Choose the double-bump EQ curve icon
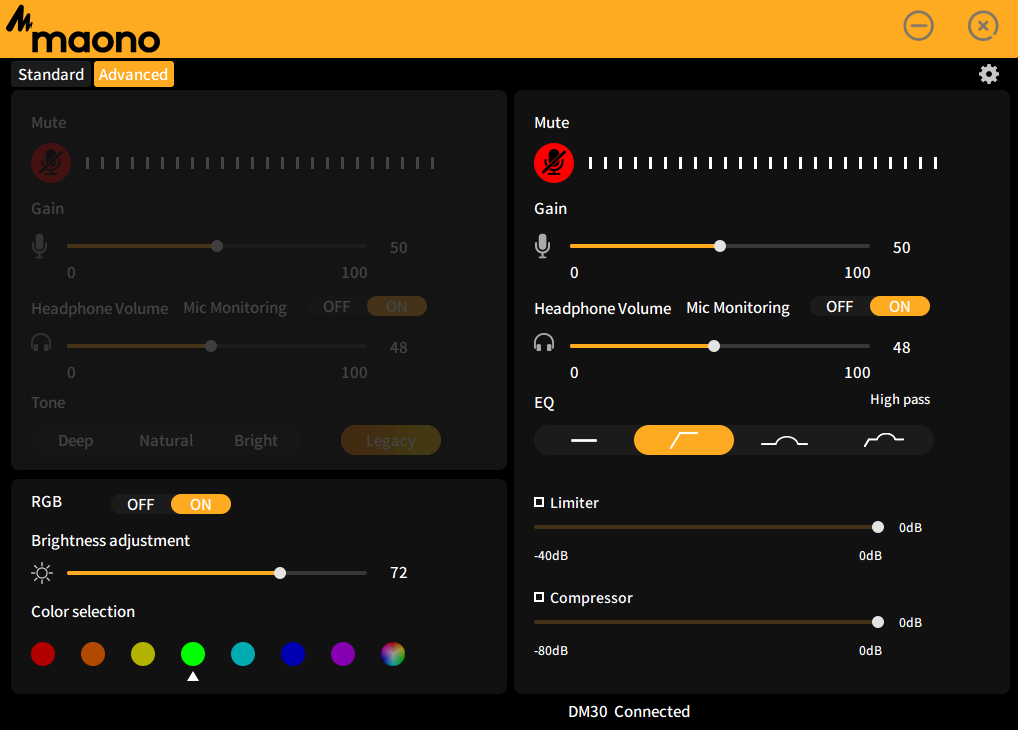This screenshot has width=1018, height=730. (x=883, y=440)
